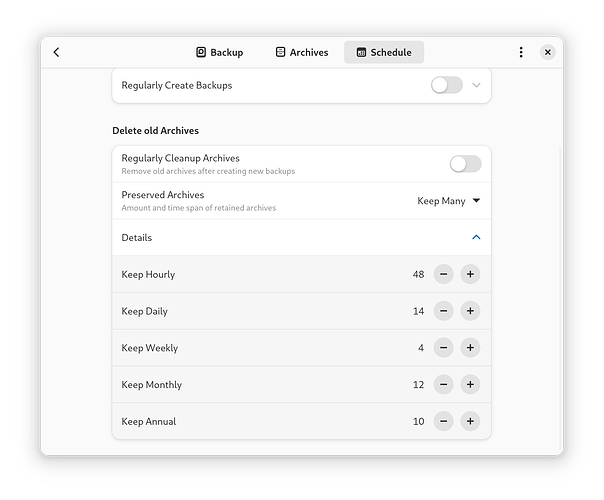This screenshot has width=604, height=500.
Task: Enable the Regularly Create Backups switch
Action: tap(446, 85)
